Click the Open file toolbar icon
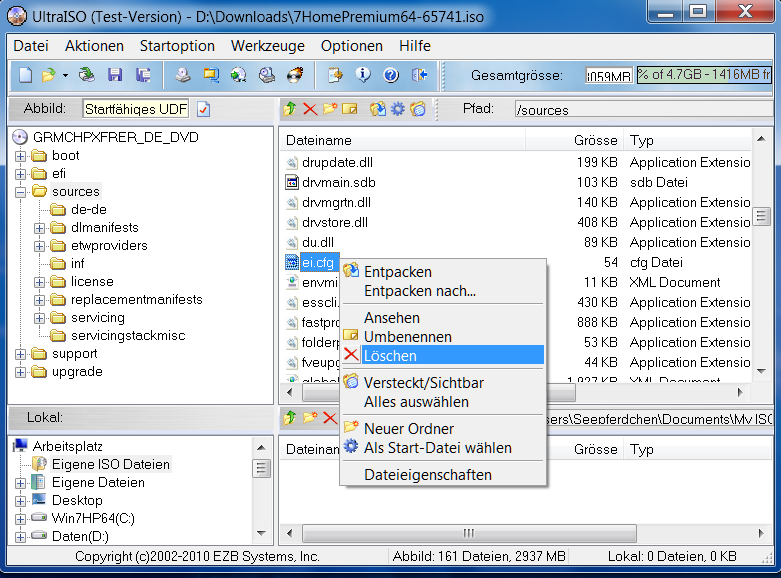781x578 pixels. click(x=49, y=75)
